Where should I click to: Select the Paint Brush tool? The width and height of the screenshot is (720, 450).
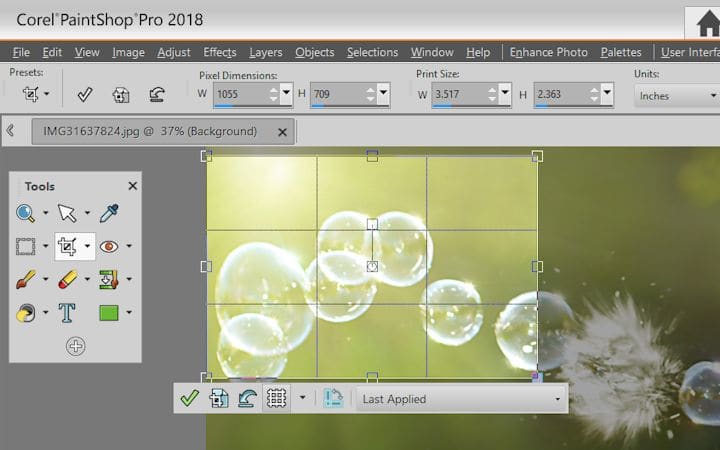coord(25,279)
